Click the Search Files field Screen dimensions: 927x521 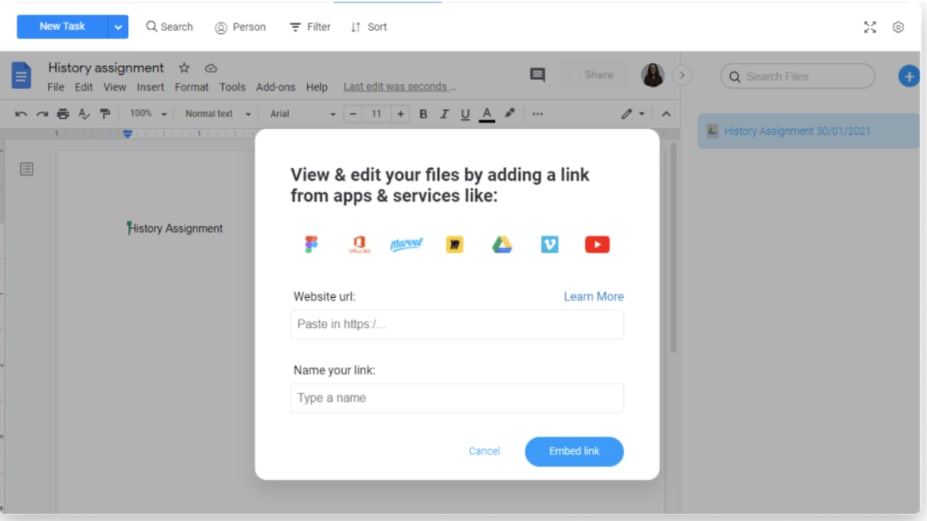[798, 76]
